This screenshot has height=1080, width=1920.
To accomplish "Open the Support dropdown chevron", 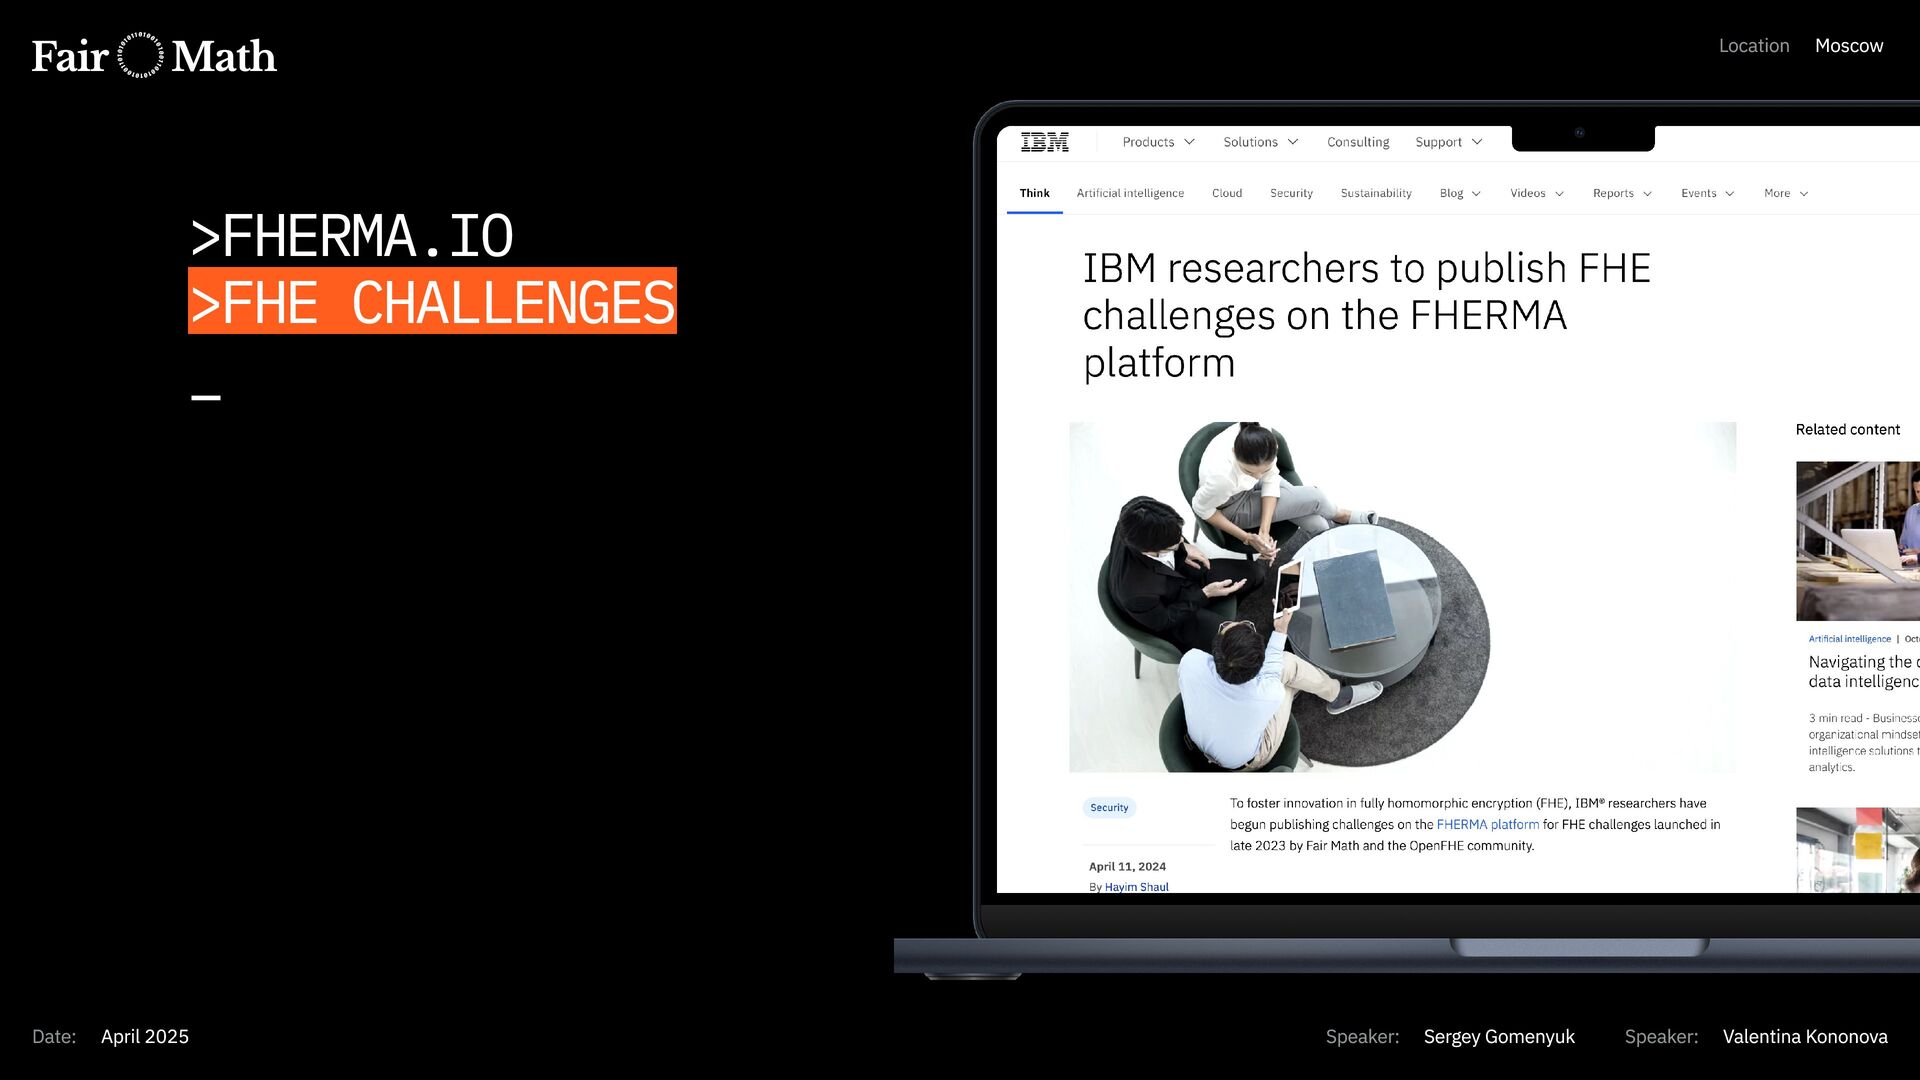I will click(1477, 142).
